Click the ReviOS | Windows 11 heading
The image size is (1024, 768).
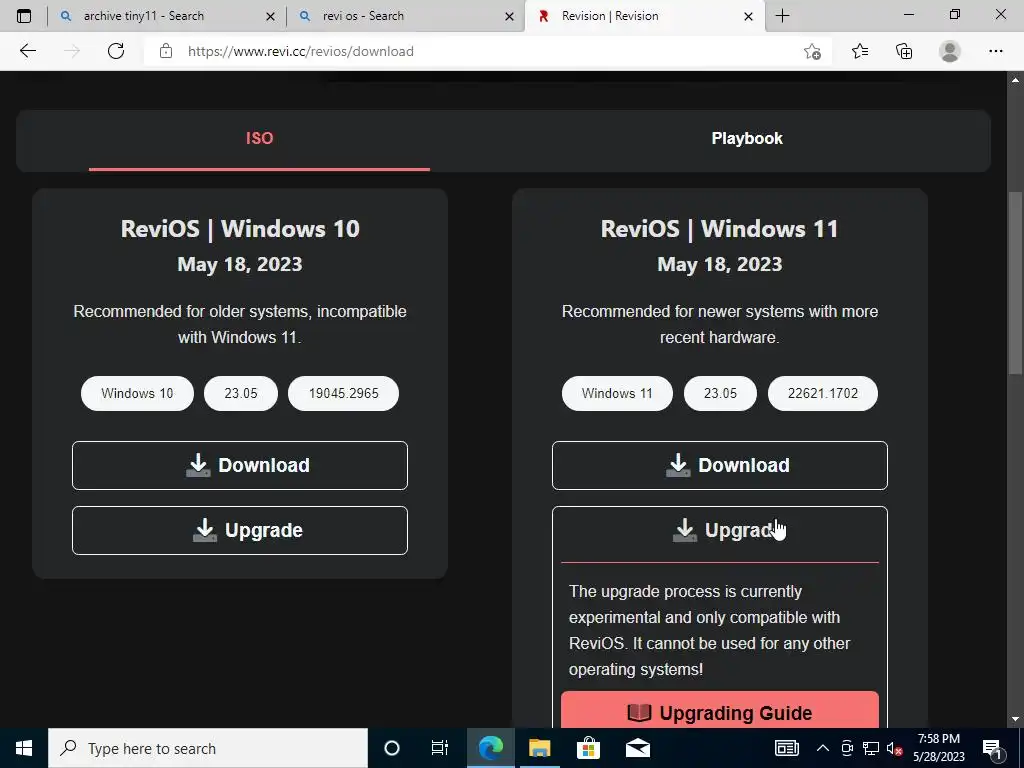pyautogui.click(x=720, y=229)
